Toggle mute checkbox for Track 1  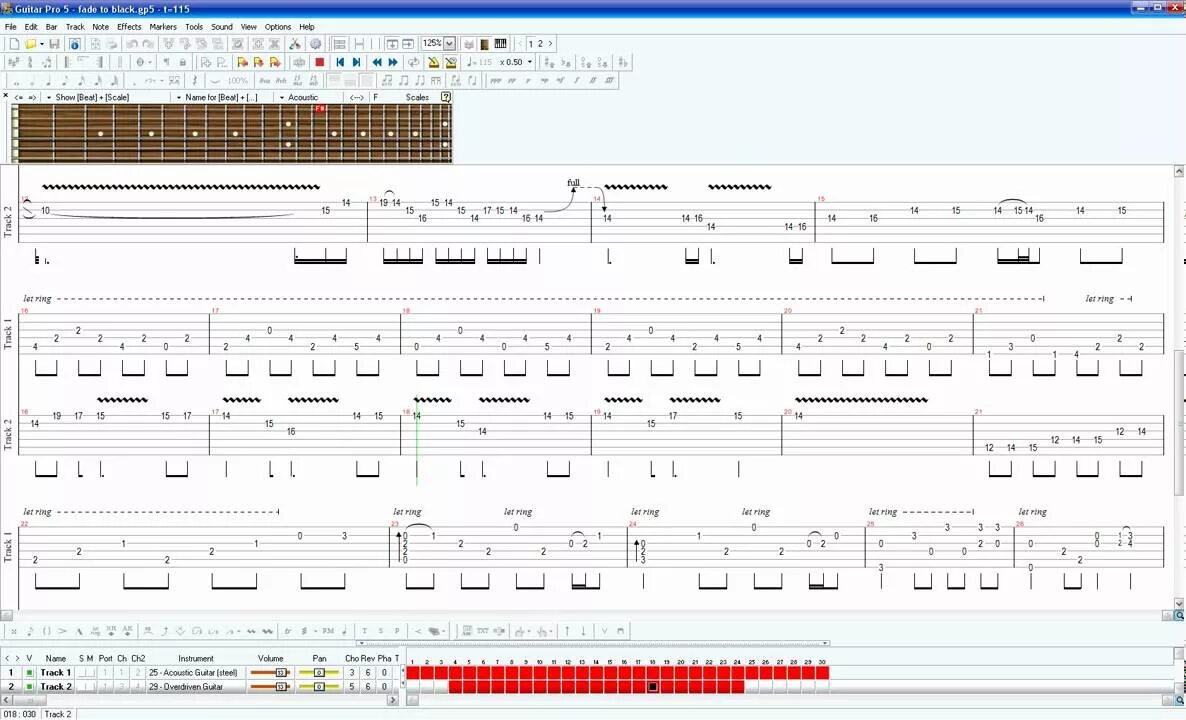[x=91, y=672]
